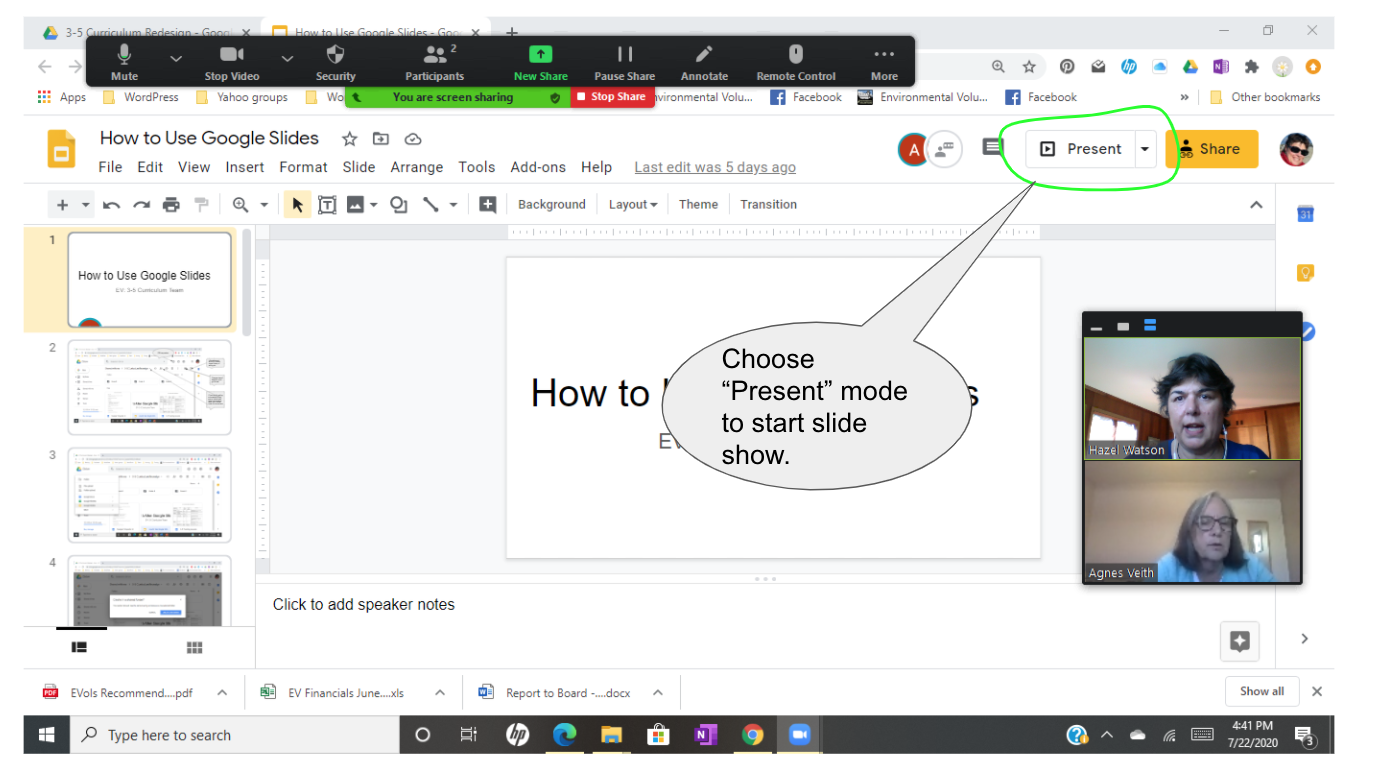The image size is (1388, 776).
Task: Open the new slide layout dropdown arrow
Action: coord(85,205)
